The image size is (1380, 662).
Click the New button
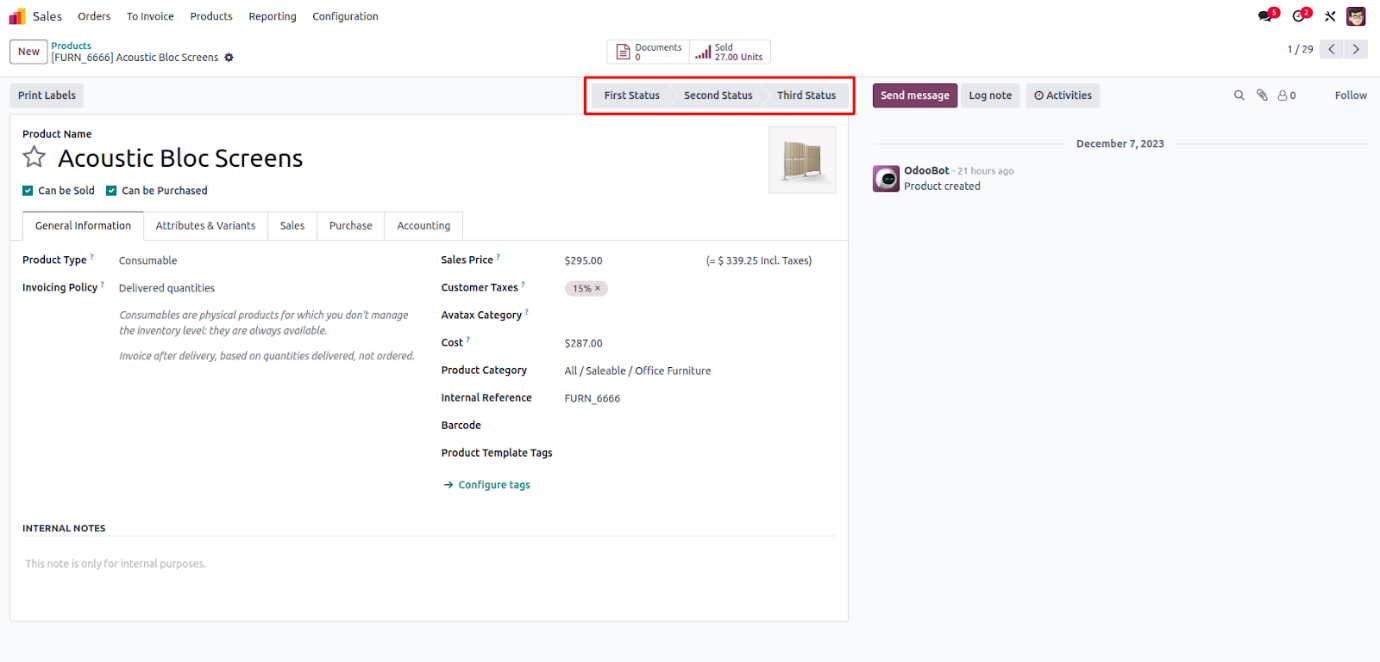[x=29, y=52]
